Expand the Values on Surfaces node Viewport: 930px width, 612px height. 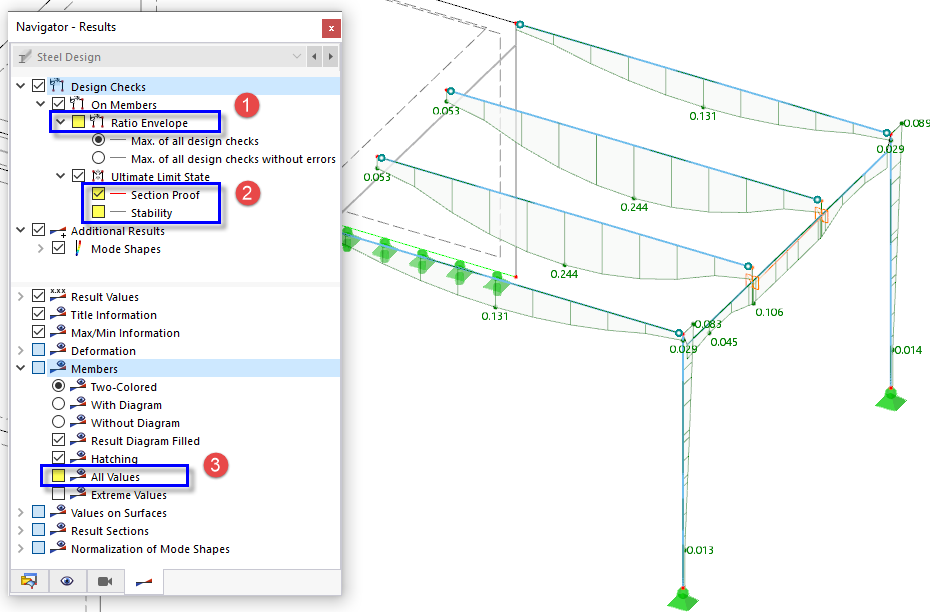pos(21,512)
